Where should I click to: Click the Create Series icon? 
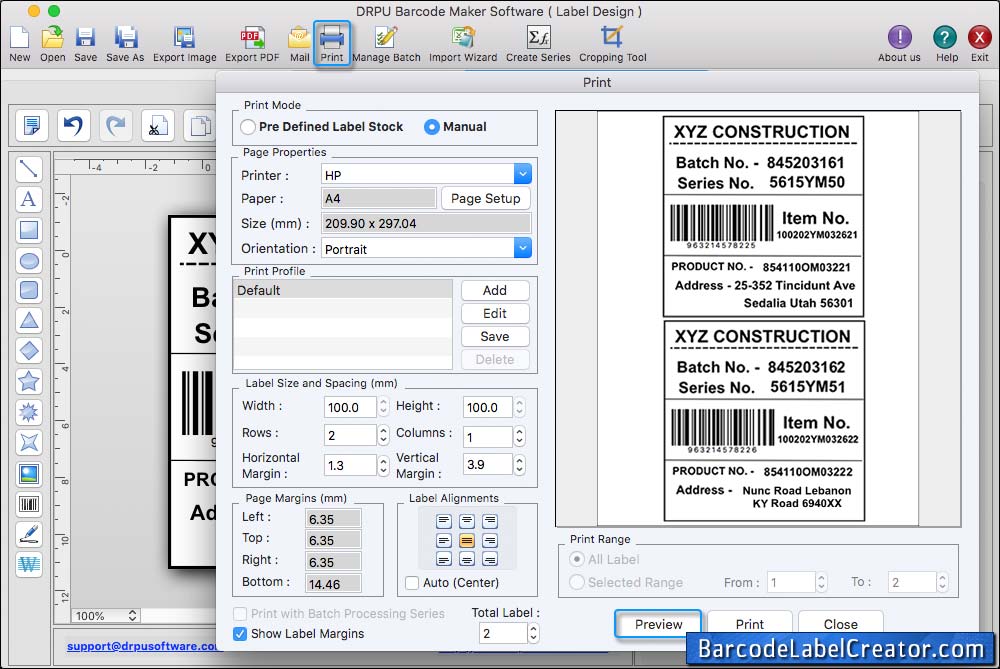point(538,39)
